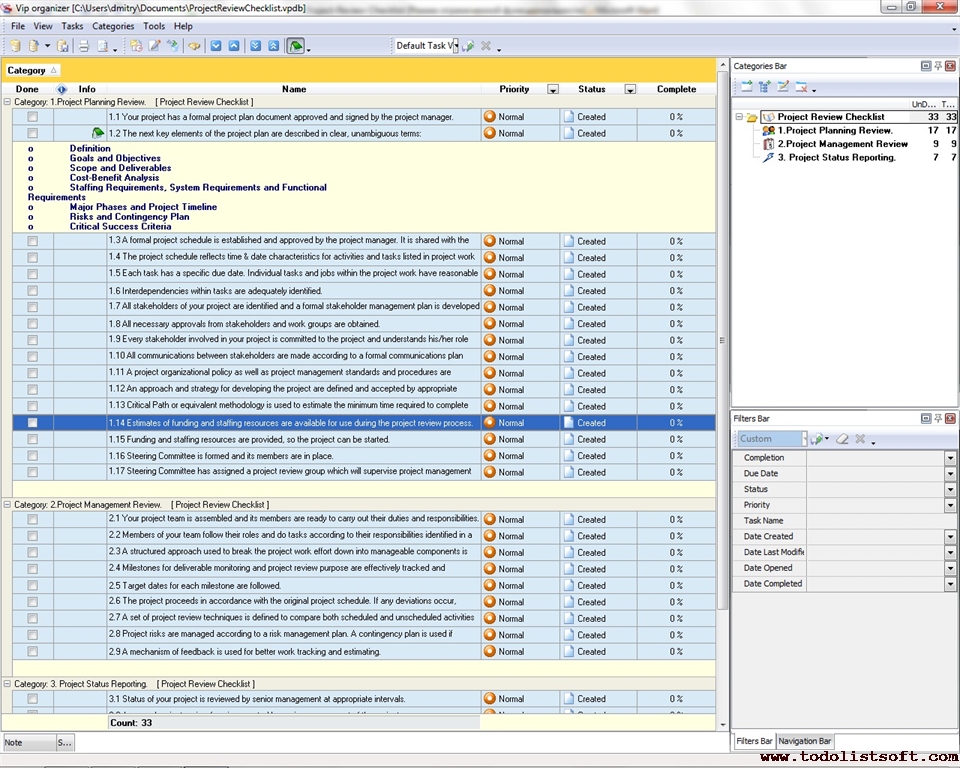Collapse the Project Planning Review category group
Screen dimensions: 960x768
(x=8, y=102)
